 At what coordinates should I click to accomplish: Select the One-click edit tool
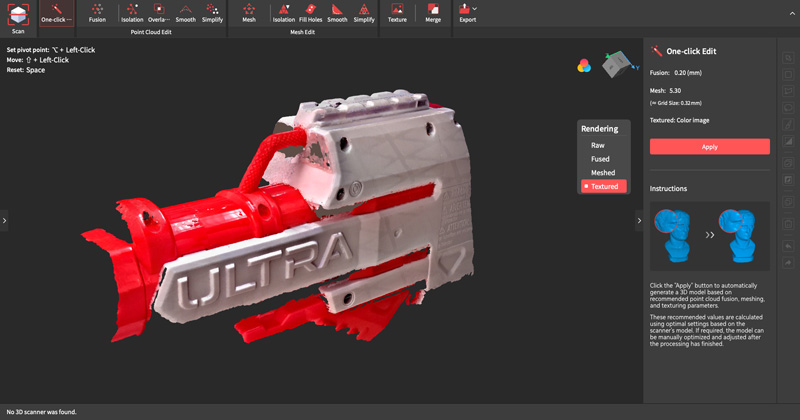tap(56, 14)
